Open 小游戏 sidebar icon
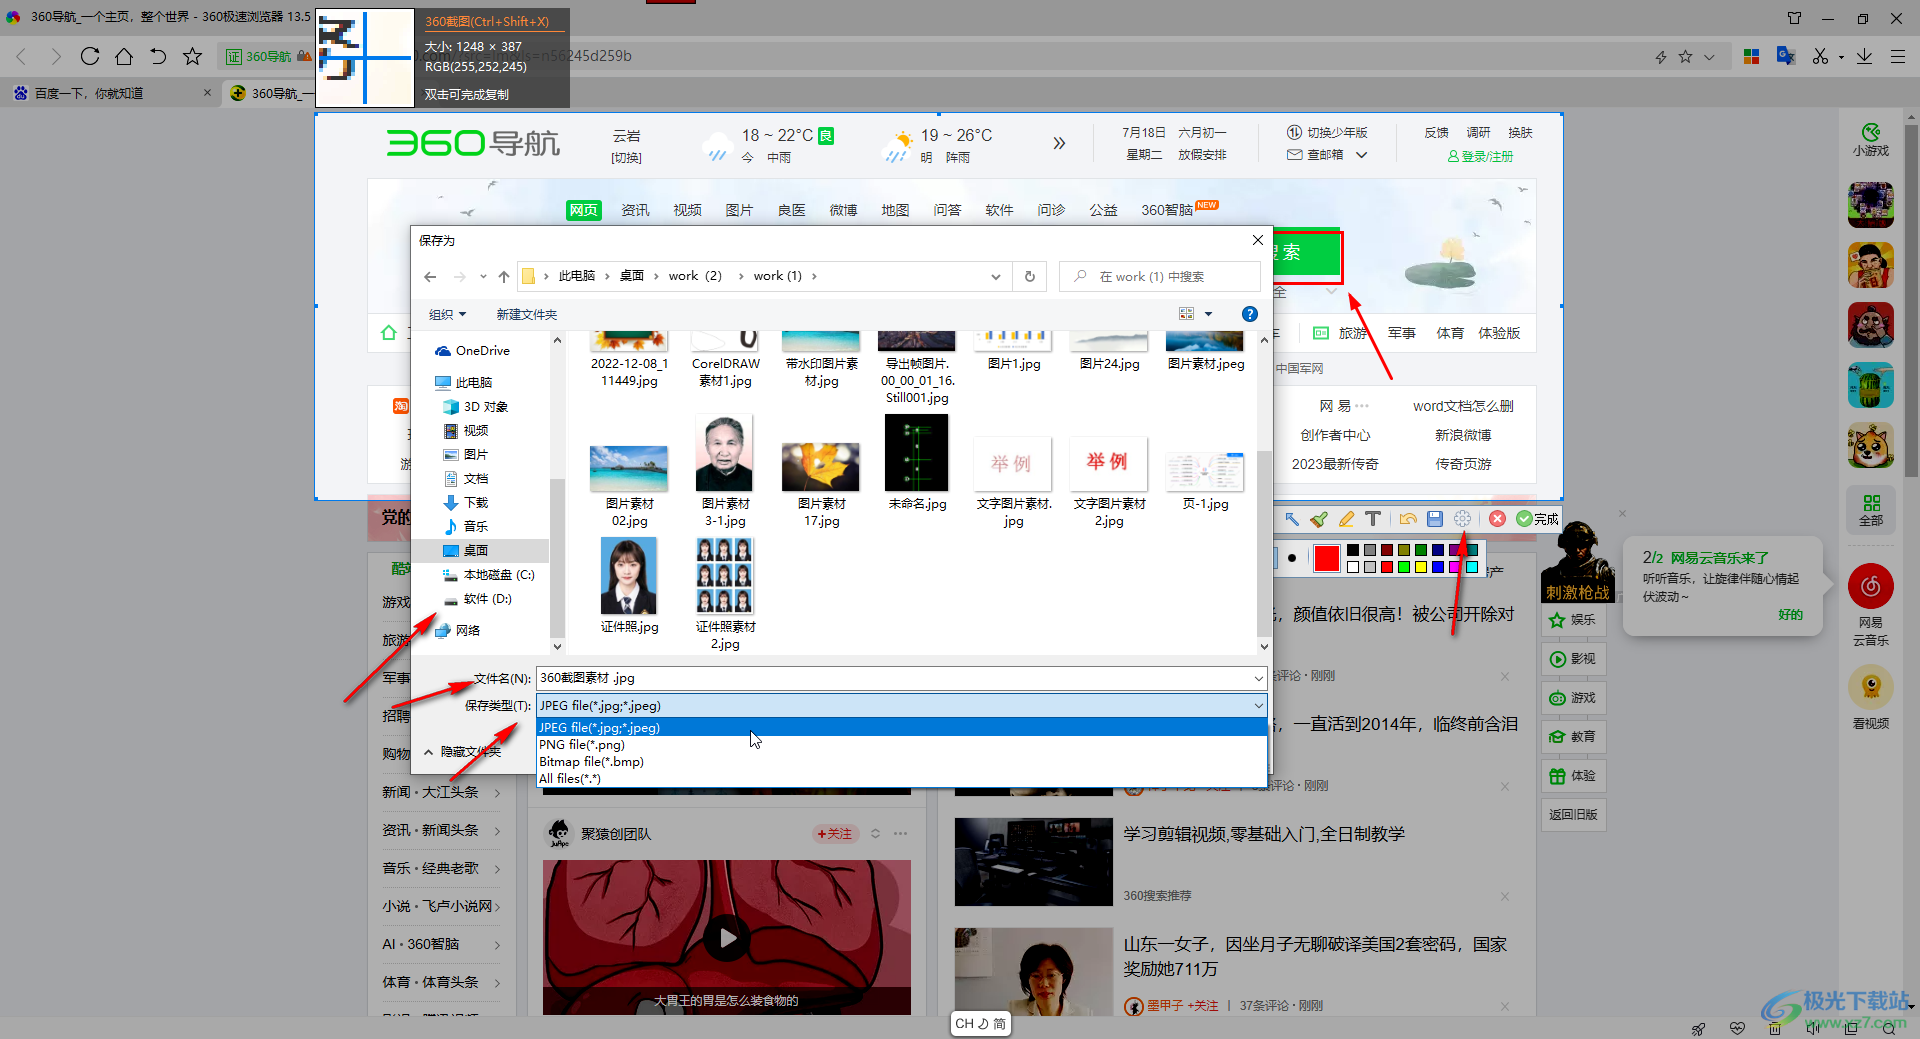This screenshot has width=1920, height=1039. point(1870,140)
